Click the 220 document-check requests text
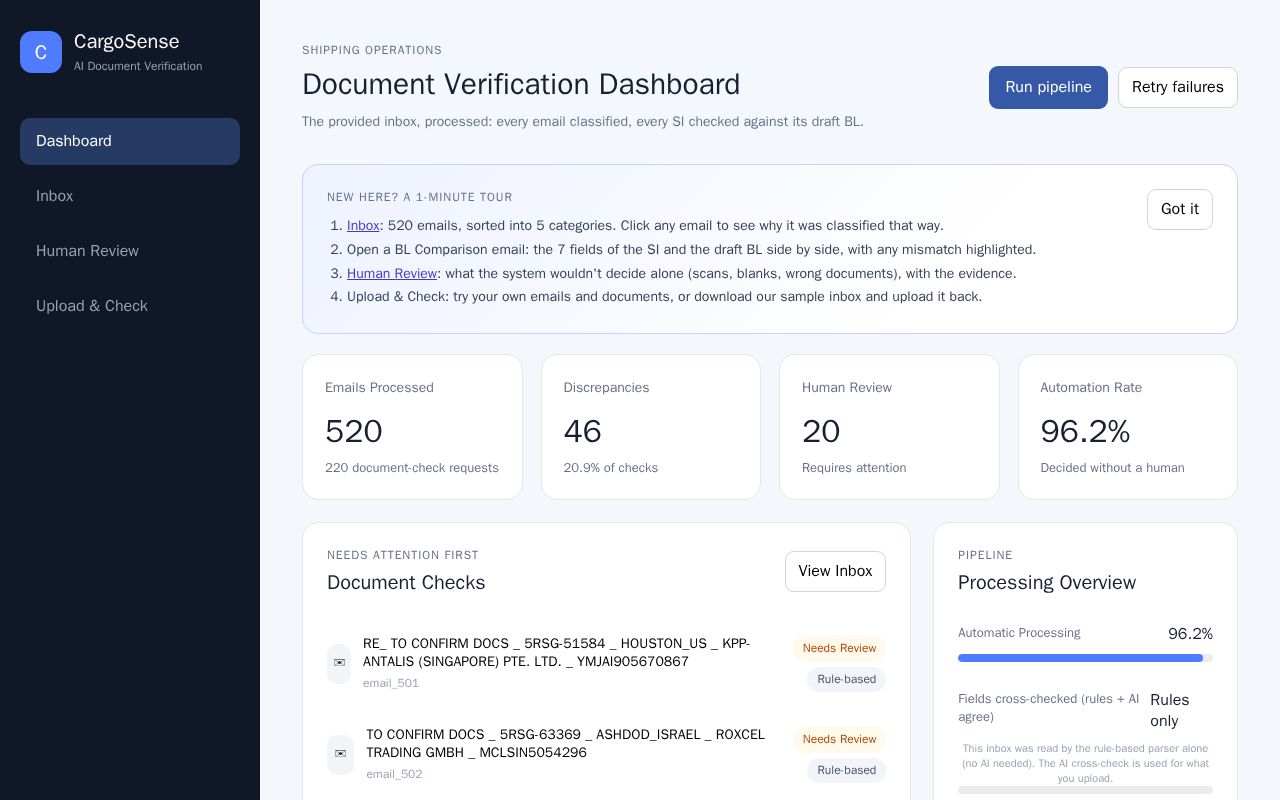Viewport: 1280px width, 800px height. 412,468
